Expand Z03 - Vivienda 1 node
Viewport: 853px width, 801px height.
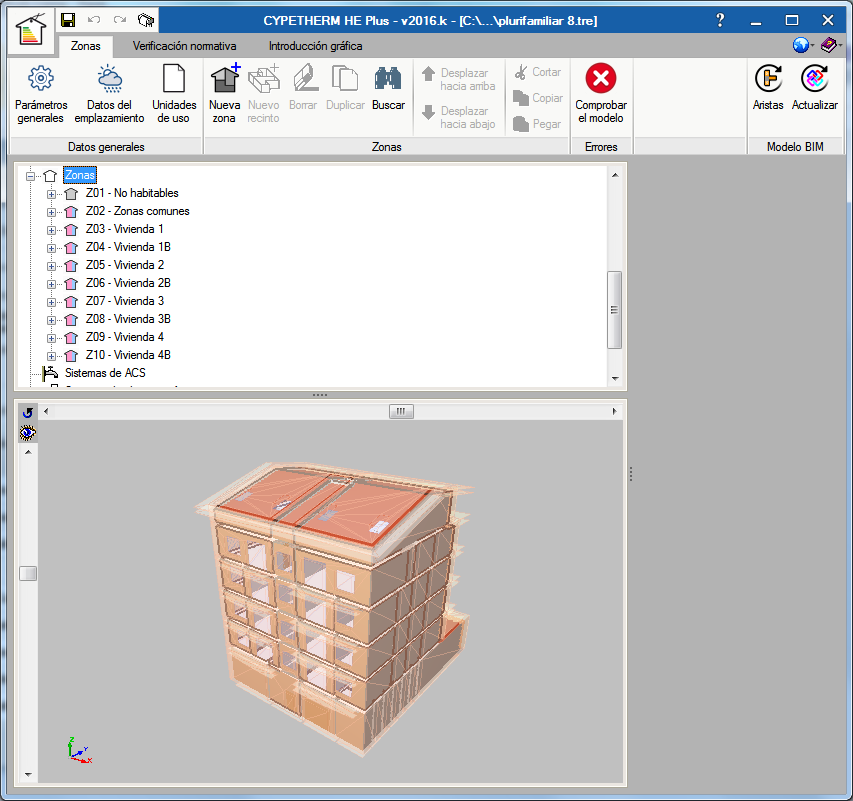(51, 230)
